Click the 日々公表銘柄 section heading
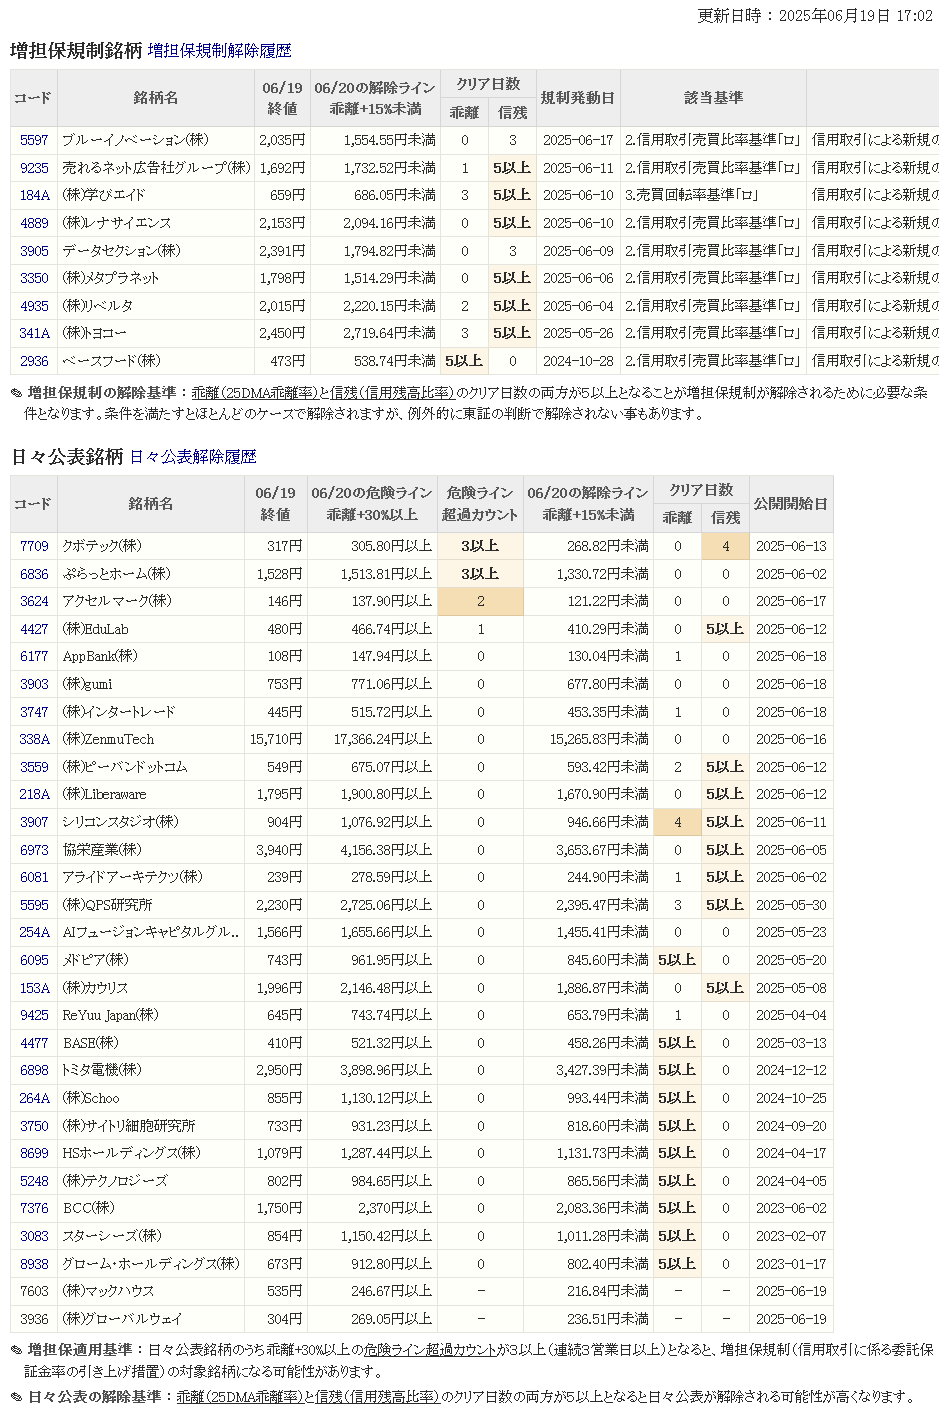This screenshot has width=951, height=1422. 67,457
